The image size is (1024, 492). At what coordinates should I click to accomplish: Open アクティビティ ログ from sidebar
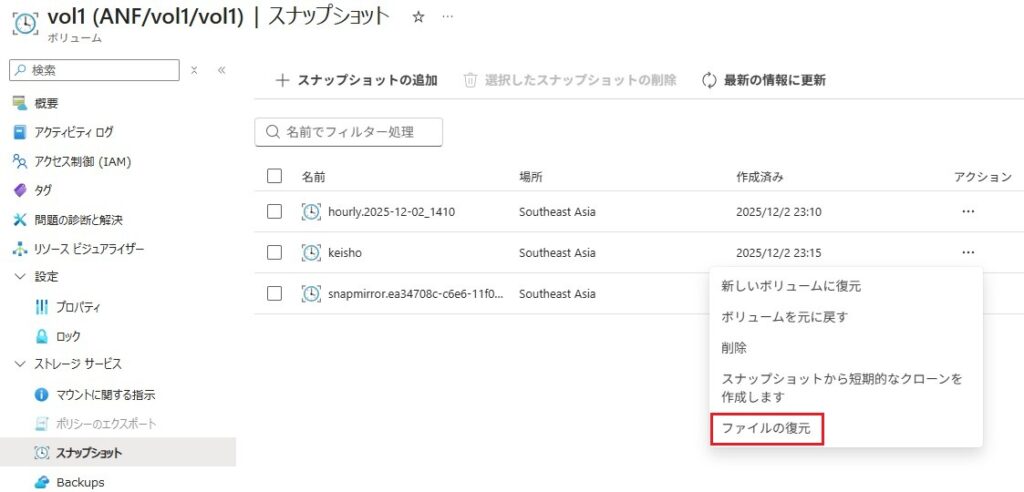(74, 132)
